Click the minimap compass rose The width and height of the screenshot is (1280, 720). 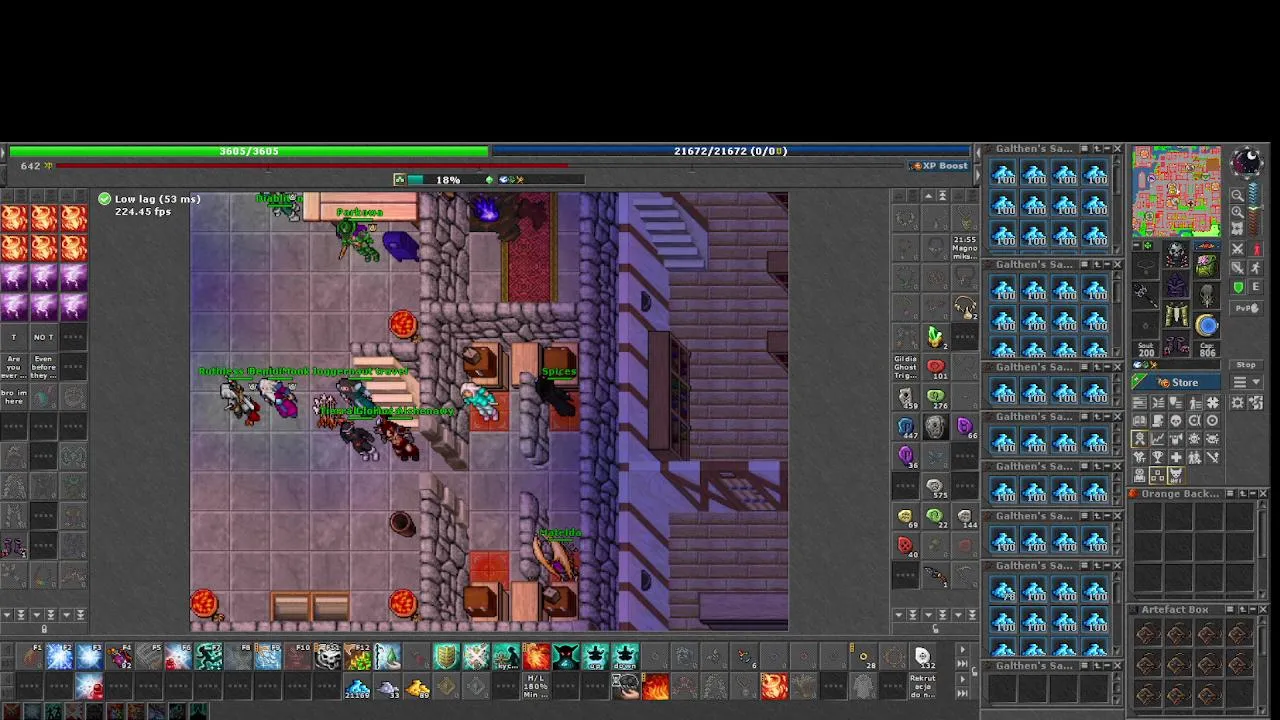click(1246, 162)
